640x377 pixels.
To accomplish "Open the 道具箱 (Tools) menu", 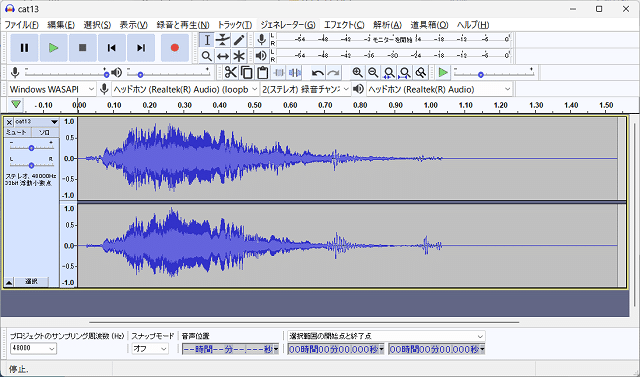I will pyautogui.click(x=429, y=24).
